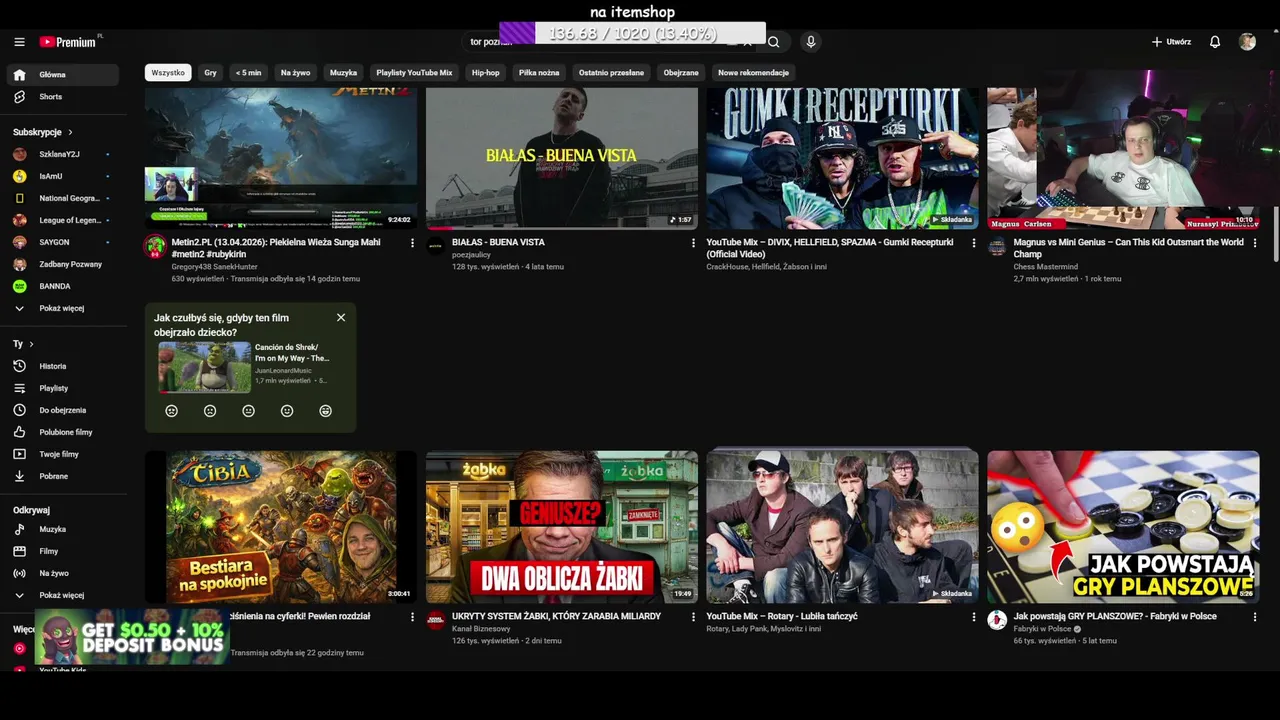Image resolution: width=1280 pixels, height=720 pixels.
Task: Choose the fourth survey emoji face
Action: (x=287, y=411)
